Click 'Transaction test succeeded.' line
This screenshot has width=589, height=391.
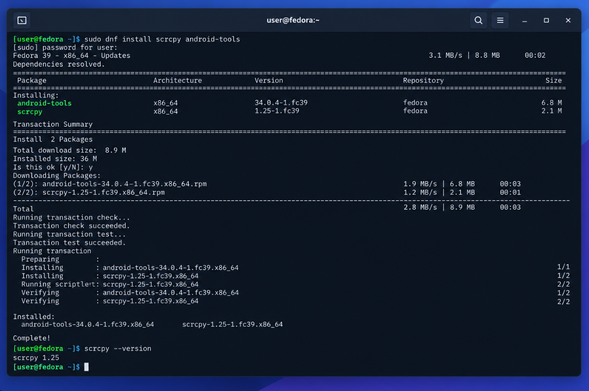pyautogui.click(x=69, y=243)
